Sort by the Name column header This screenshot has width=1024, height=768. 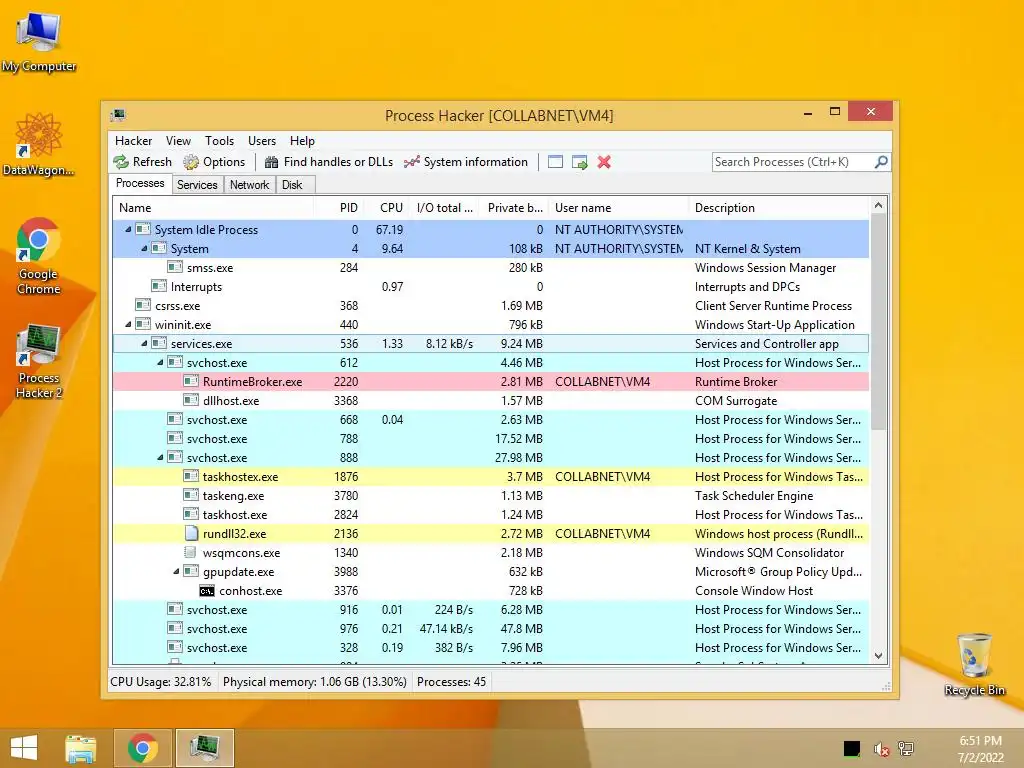214,208
